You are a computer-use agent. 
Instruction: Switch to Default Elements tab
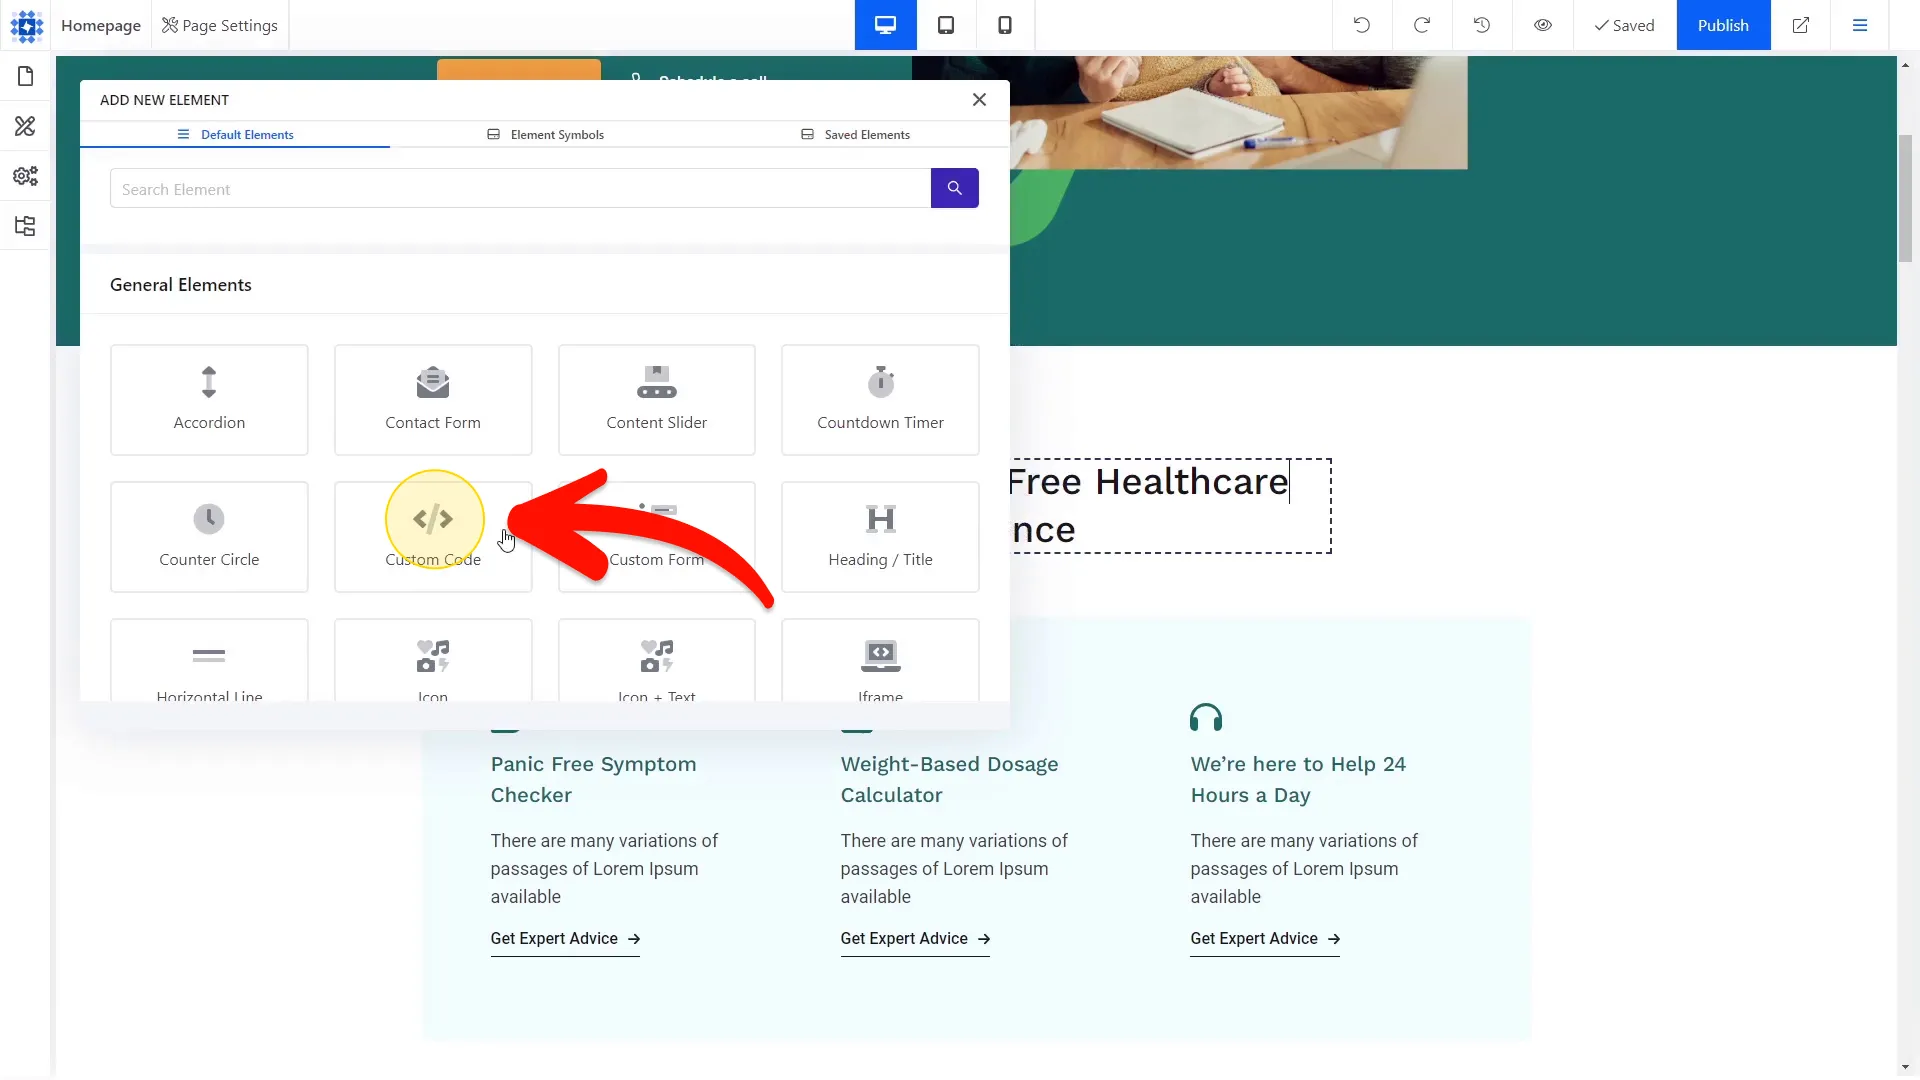point(235,135)
